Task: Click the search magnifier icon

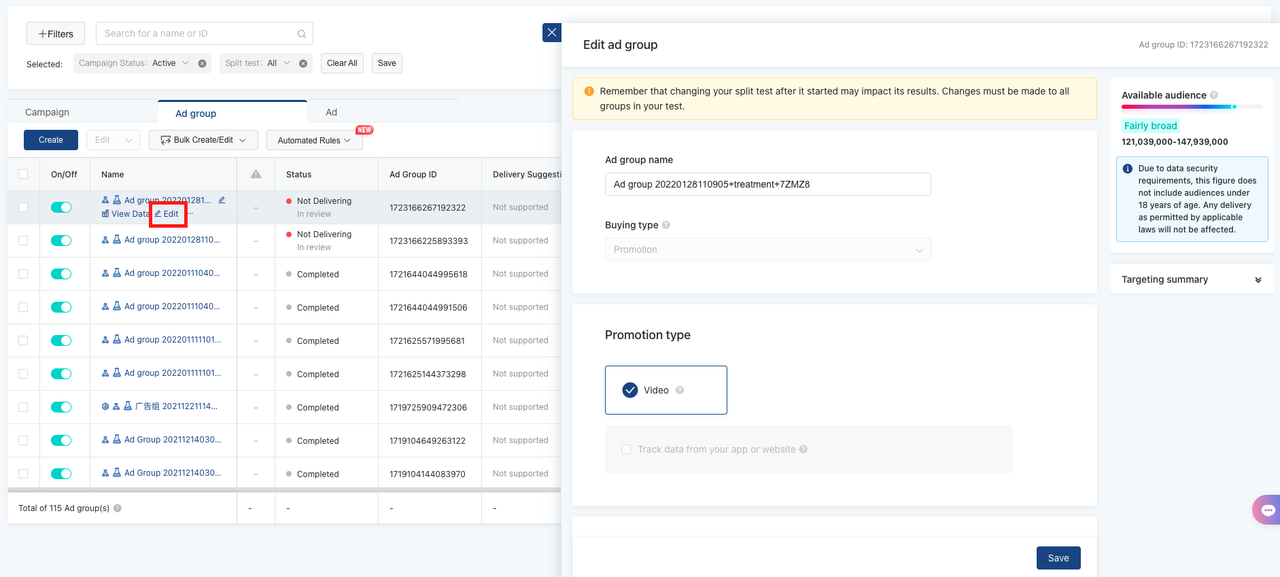Action: pos(301,34)
